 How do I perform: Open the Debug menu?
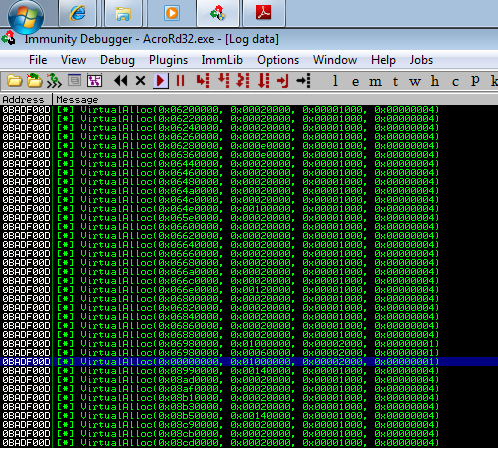(x=117, y=60)
